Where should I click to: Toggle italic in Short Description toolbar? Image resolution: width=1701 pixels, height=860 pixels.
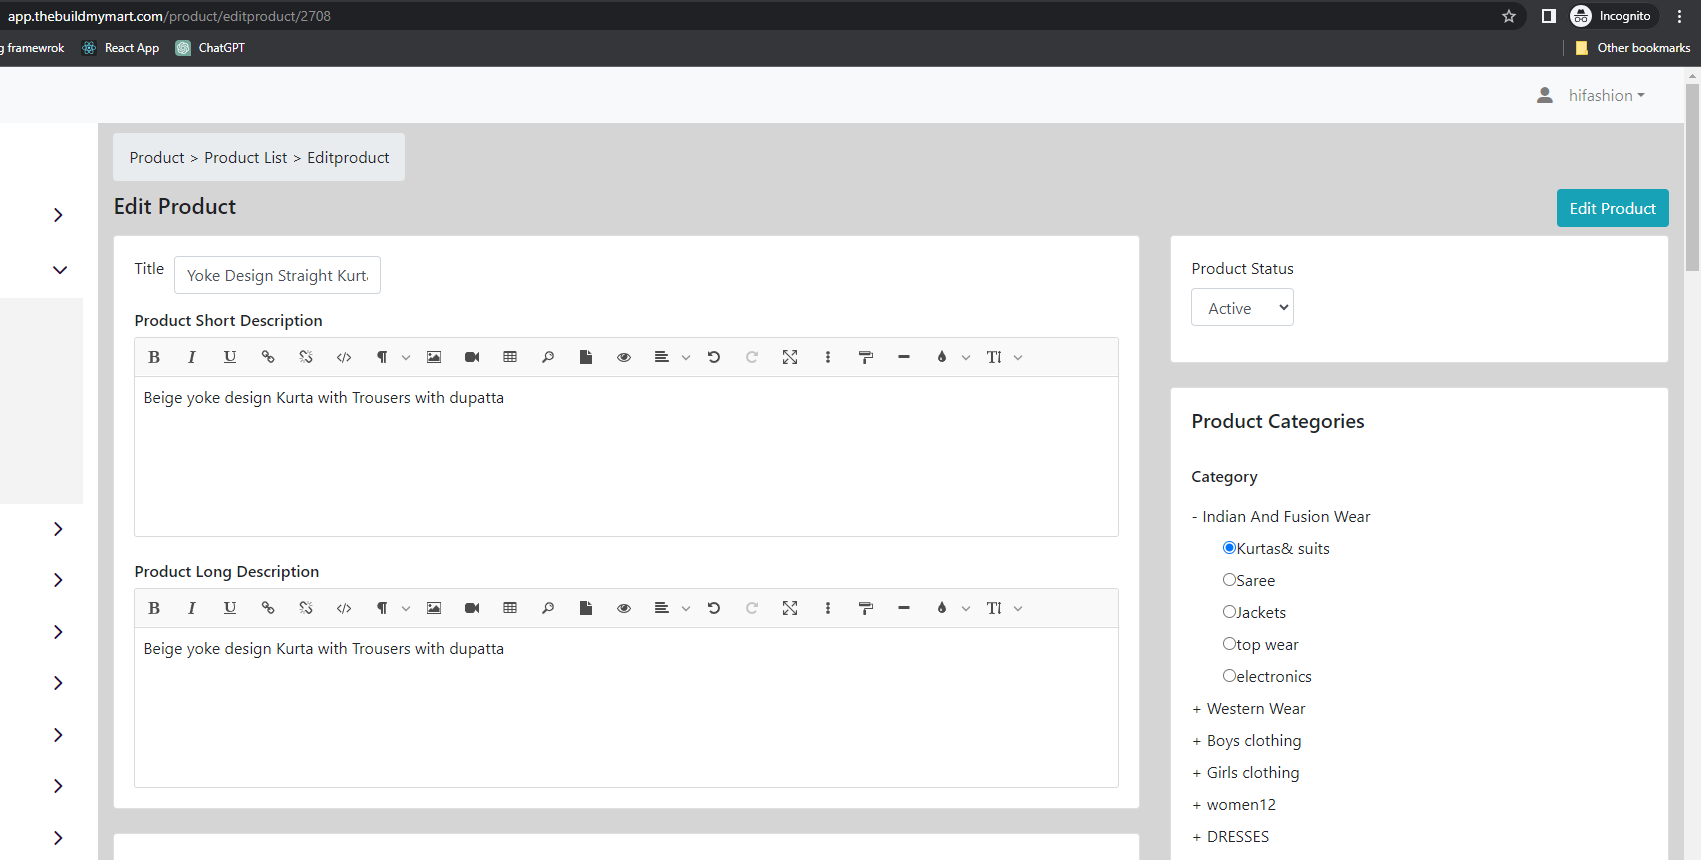[192, 357]
